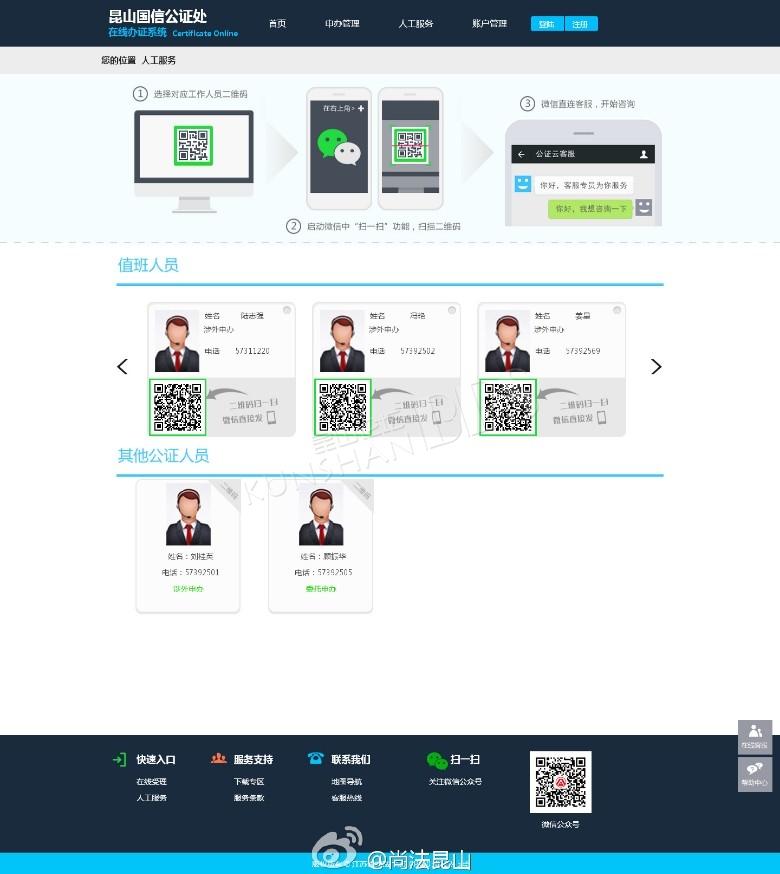Viewport: 780px width, 874px height.
Task: Click the blue smiley avatar in chat mockup
Action: 522,183
